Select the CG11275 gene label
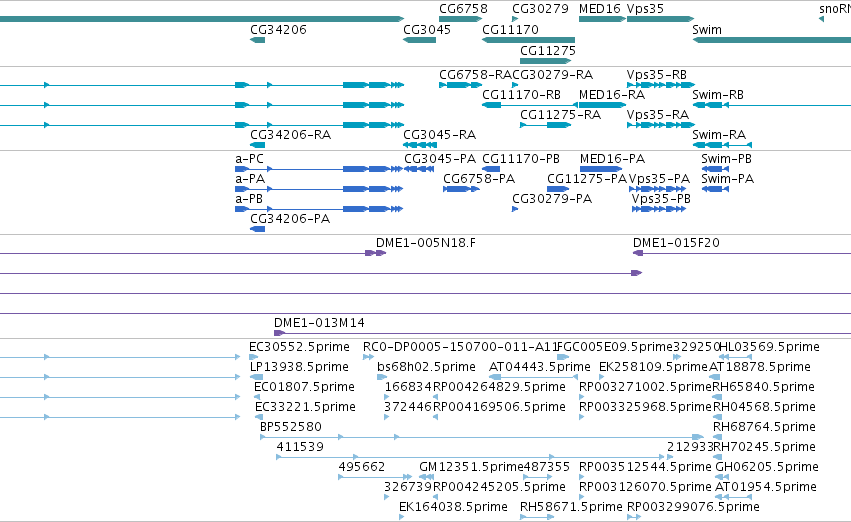The image size is (851, 522). point(548,50)
